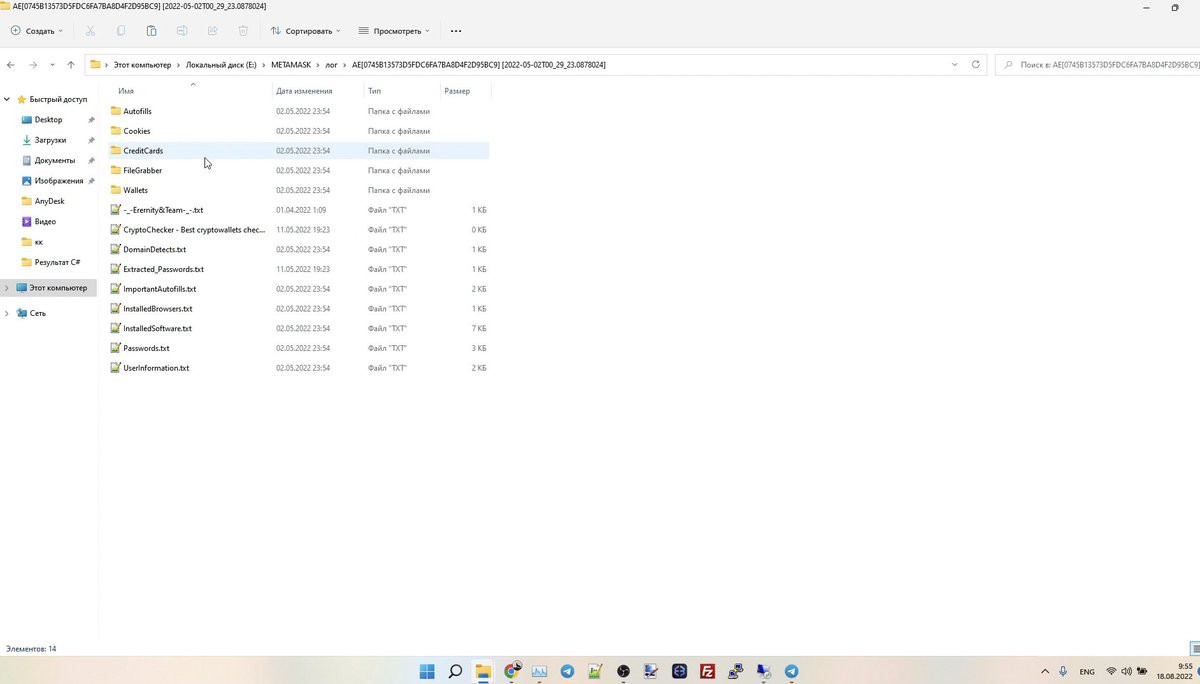1200x684 pixels.
Task: Open recent locations dropdown chevron
Action: [52, 65]
